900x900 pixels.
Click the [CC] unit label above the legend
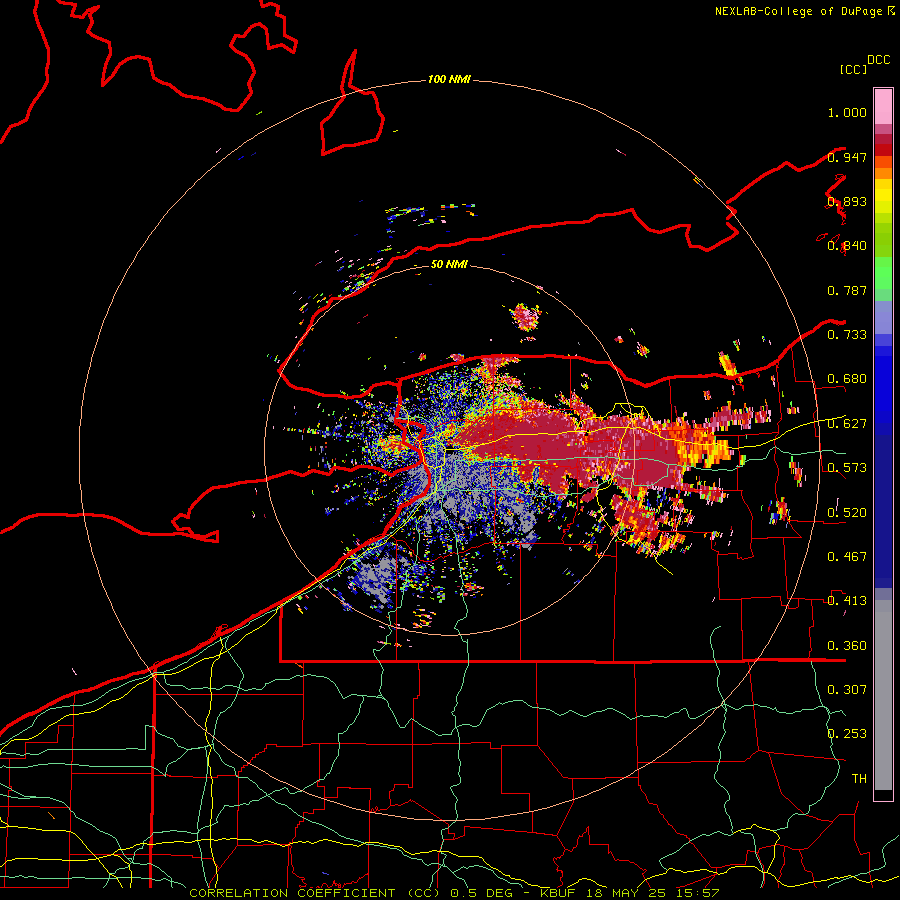(x=854, y=69)
